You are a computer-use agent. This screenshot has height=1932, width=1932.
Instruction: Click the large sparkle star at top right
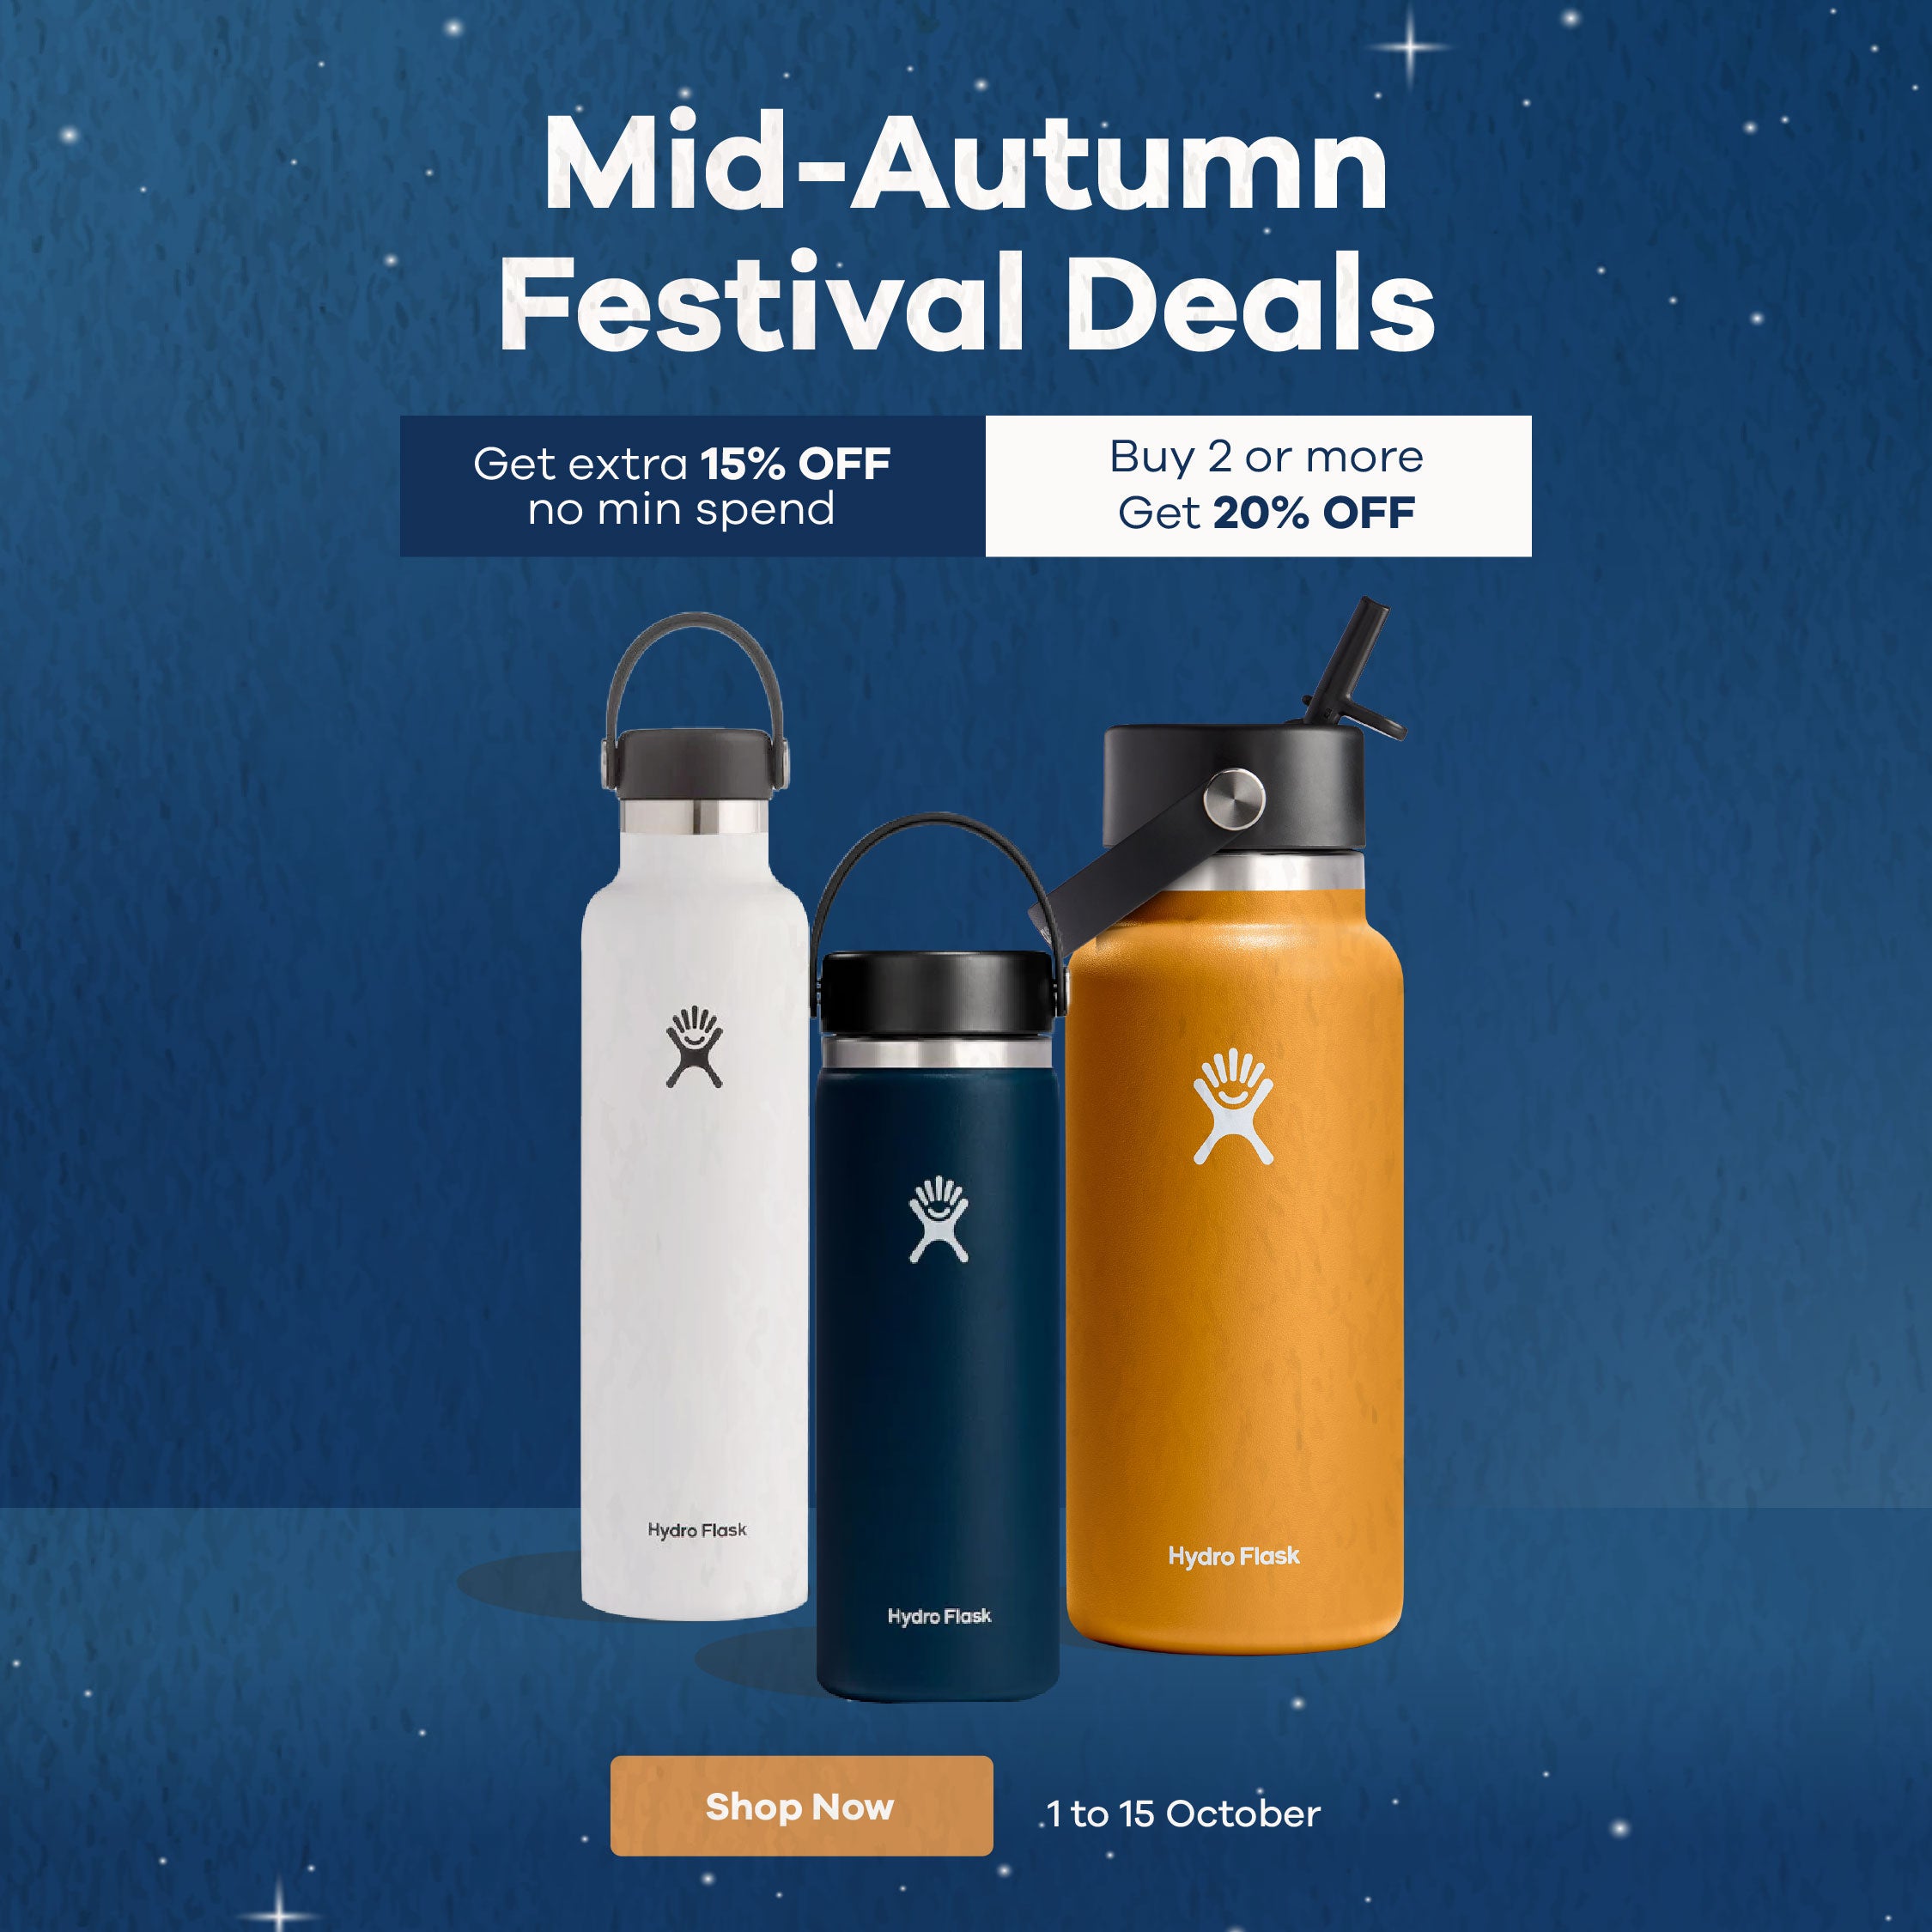(x=1410, y=46)
